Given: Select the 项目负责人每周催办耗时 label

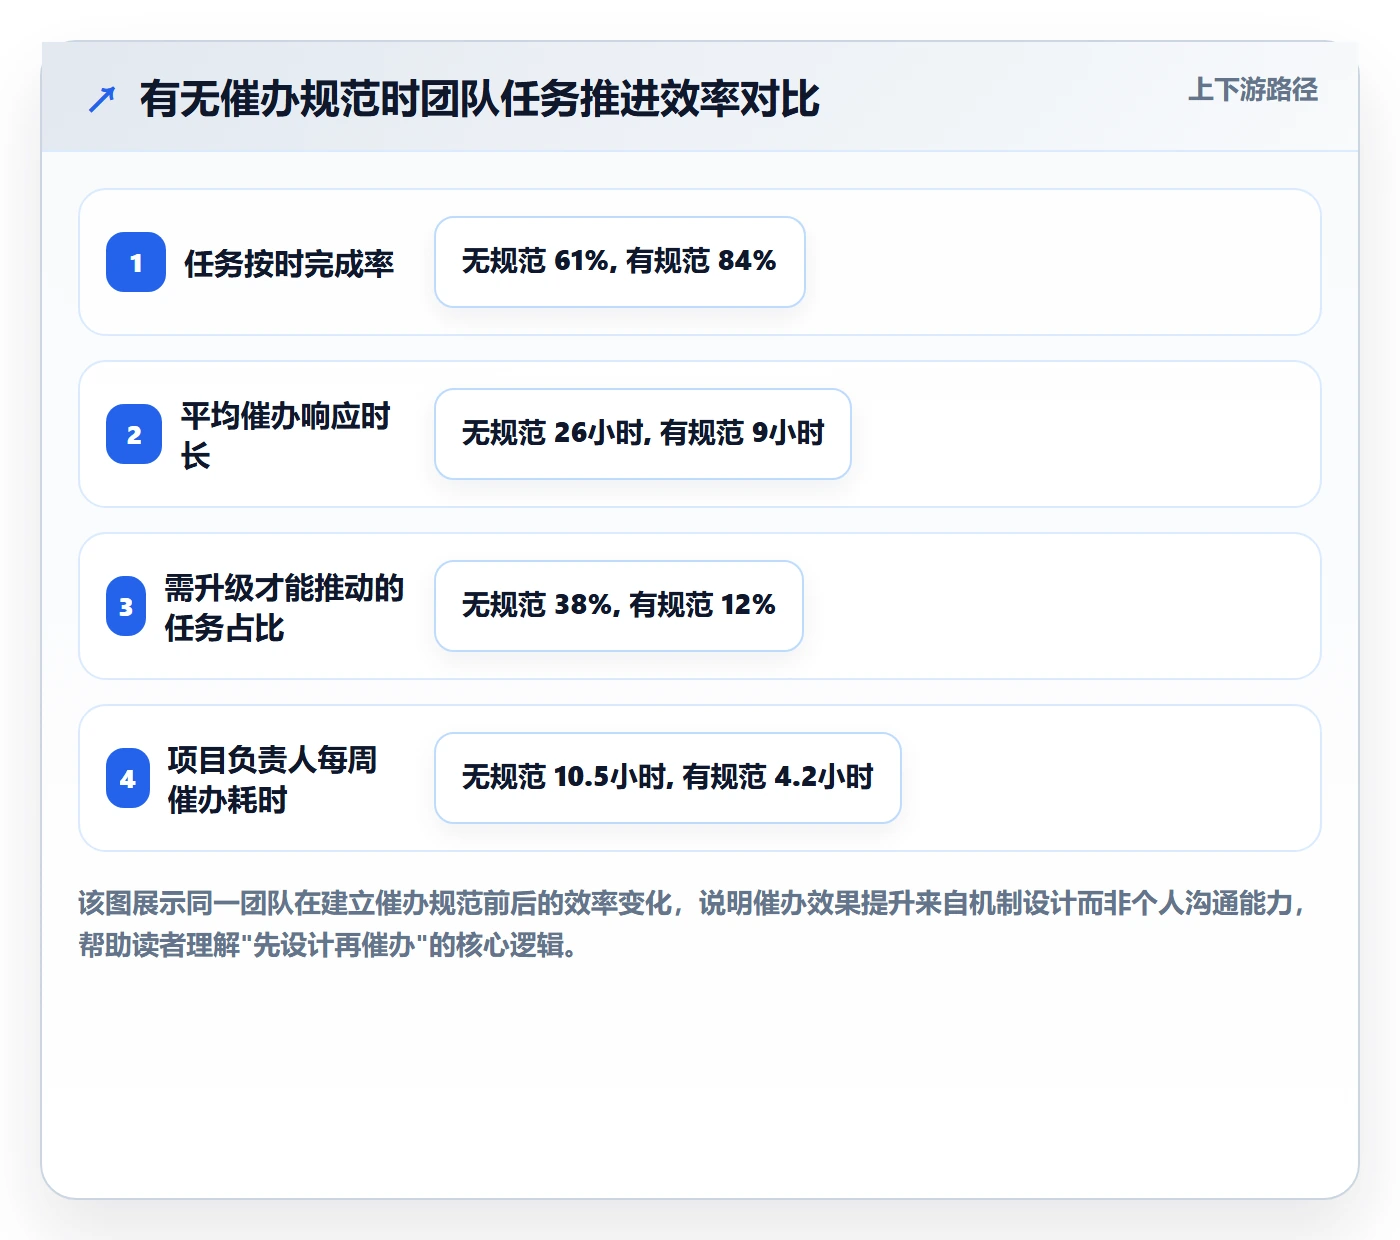Looking at the screenshot, I should [x=273, y=779].
